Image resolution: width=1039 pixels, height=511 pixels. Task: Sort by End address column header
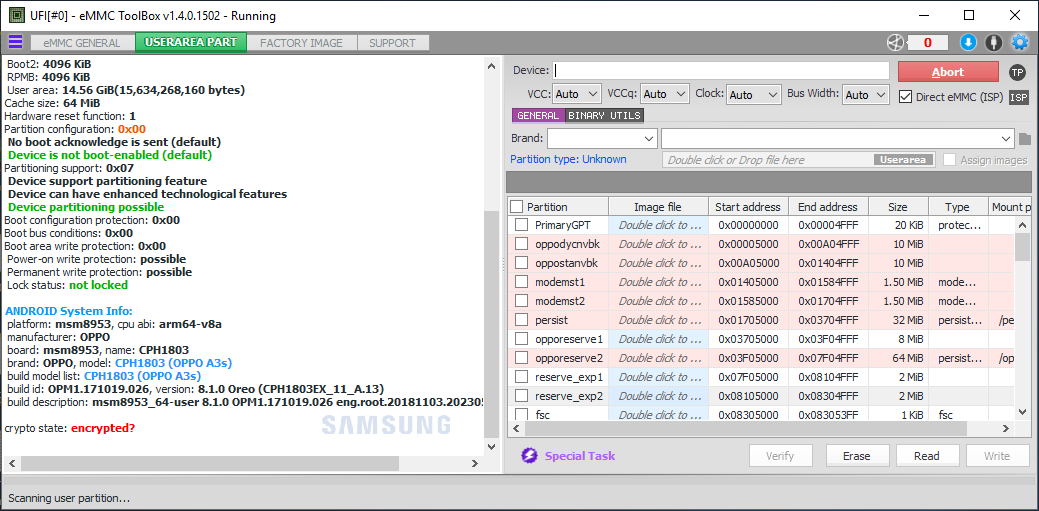828,207
